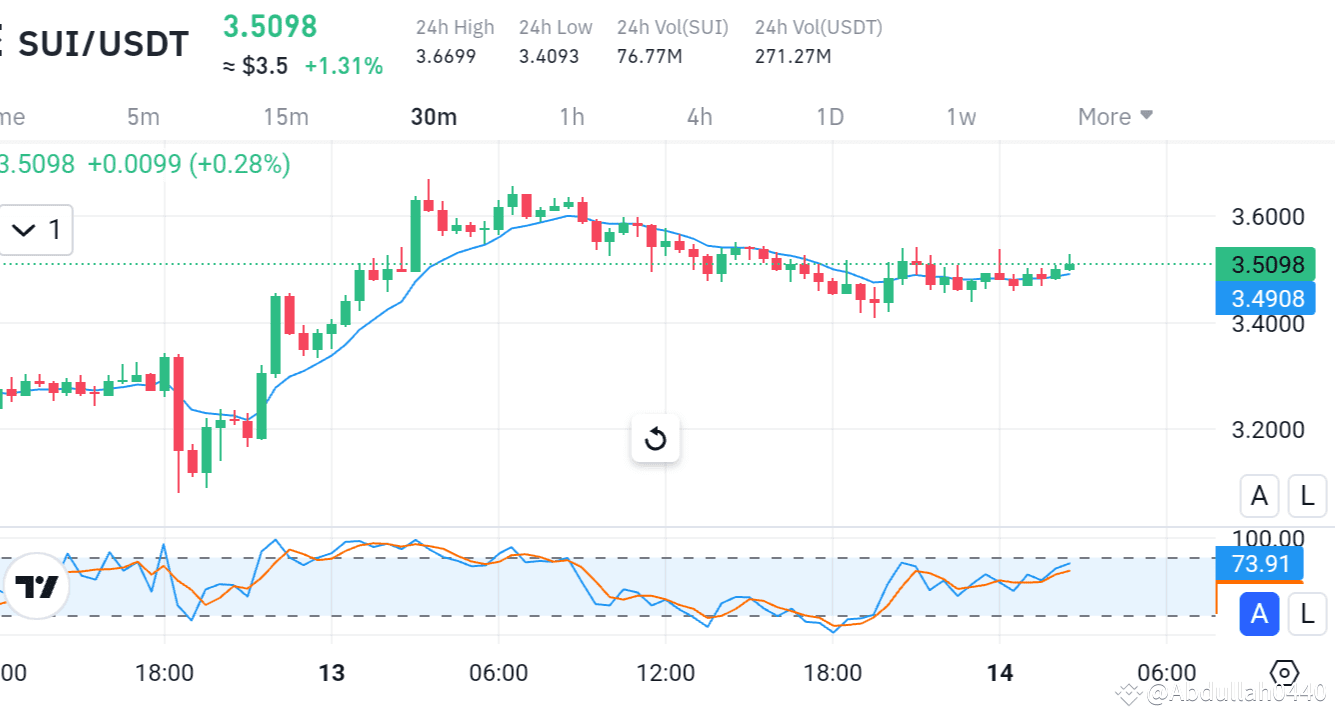Switch to the 1h timeframe

click(x=572, y=116)
